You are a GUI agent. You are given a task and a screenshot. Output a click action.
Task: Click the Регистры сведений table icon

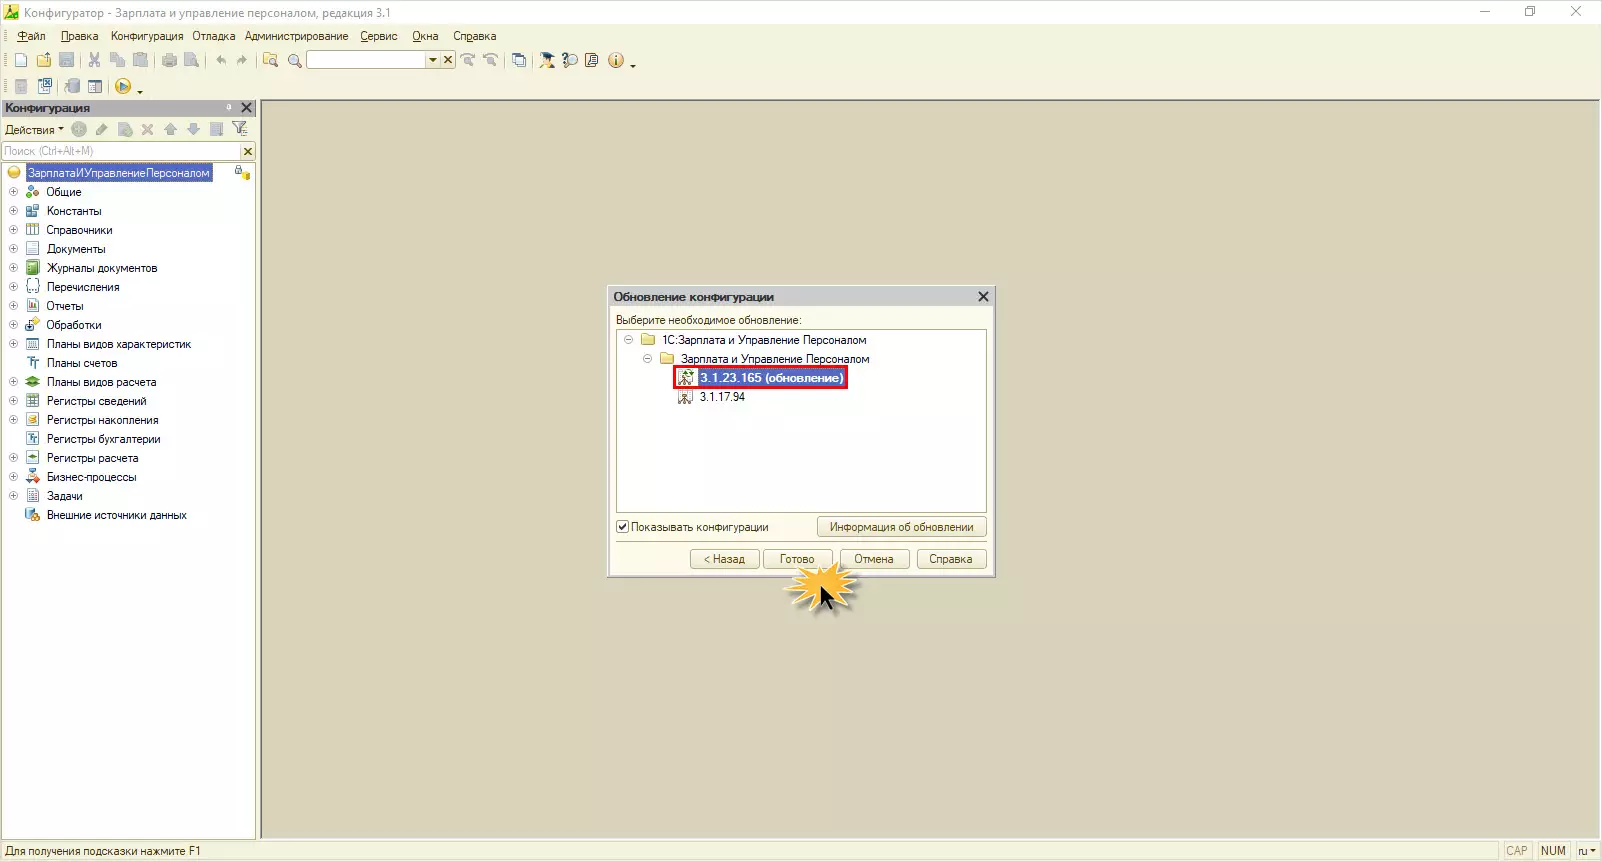33,401
